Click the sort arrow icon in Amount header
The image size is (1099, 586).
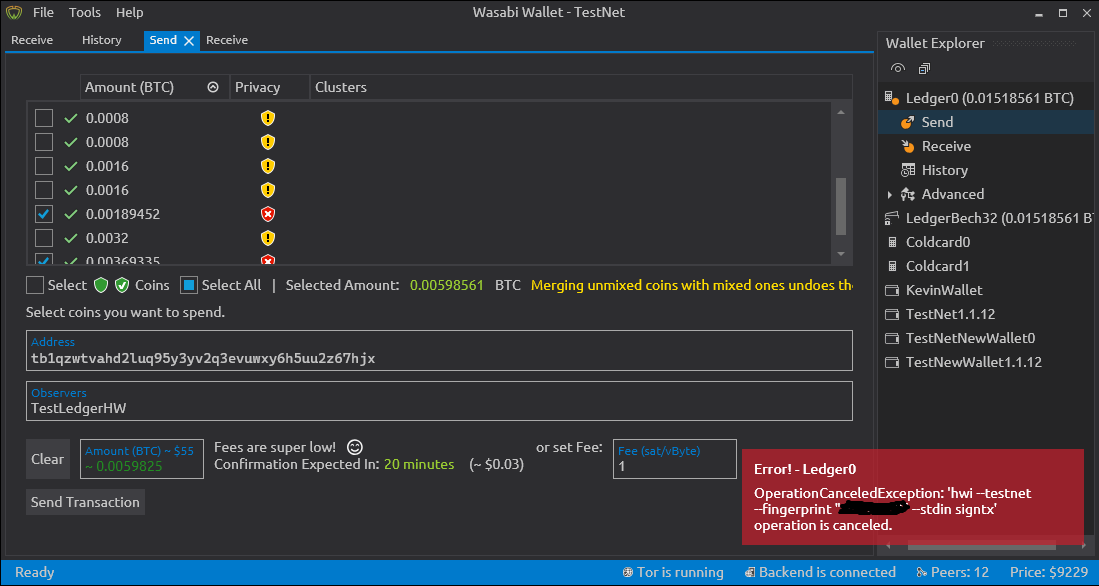click(213, 88)
